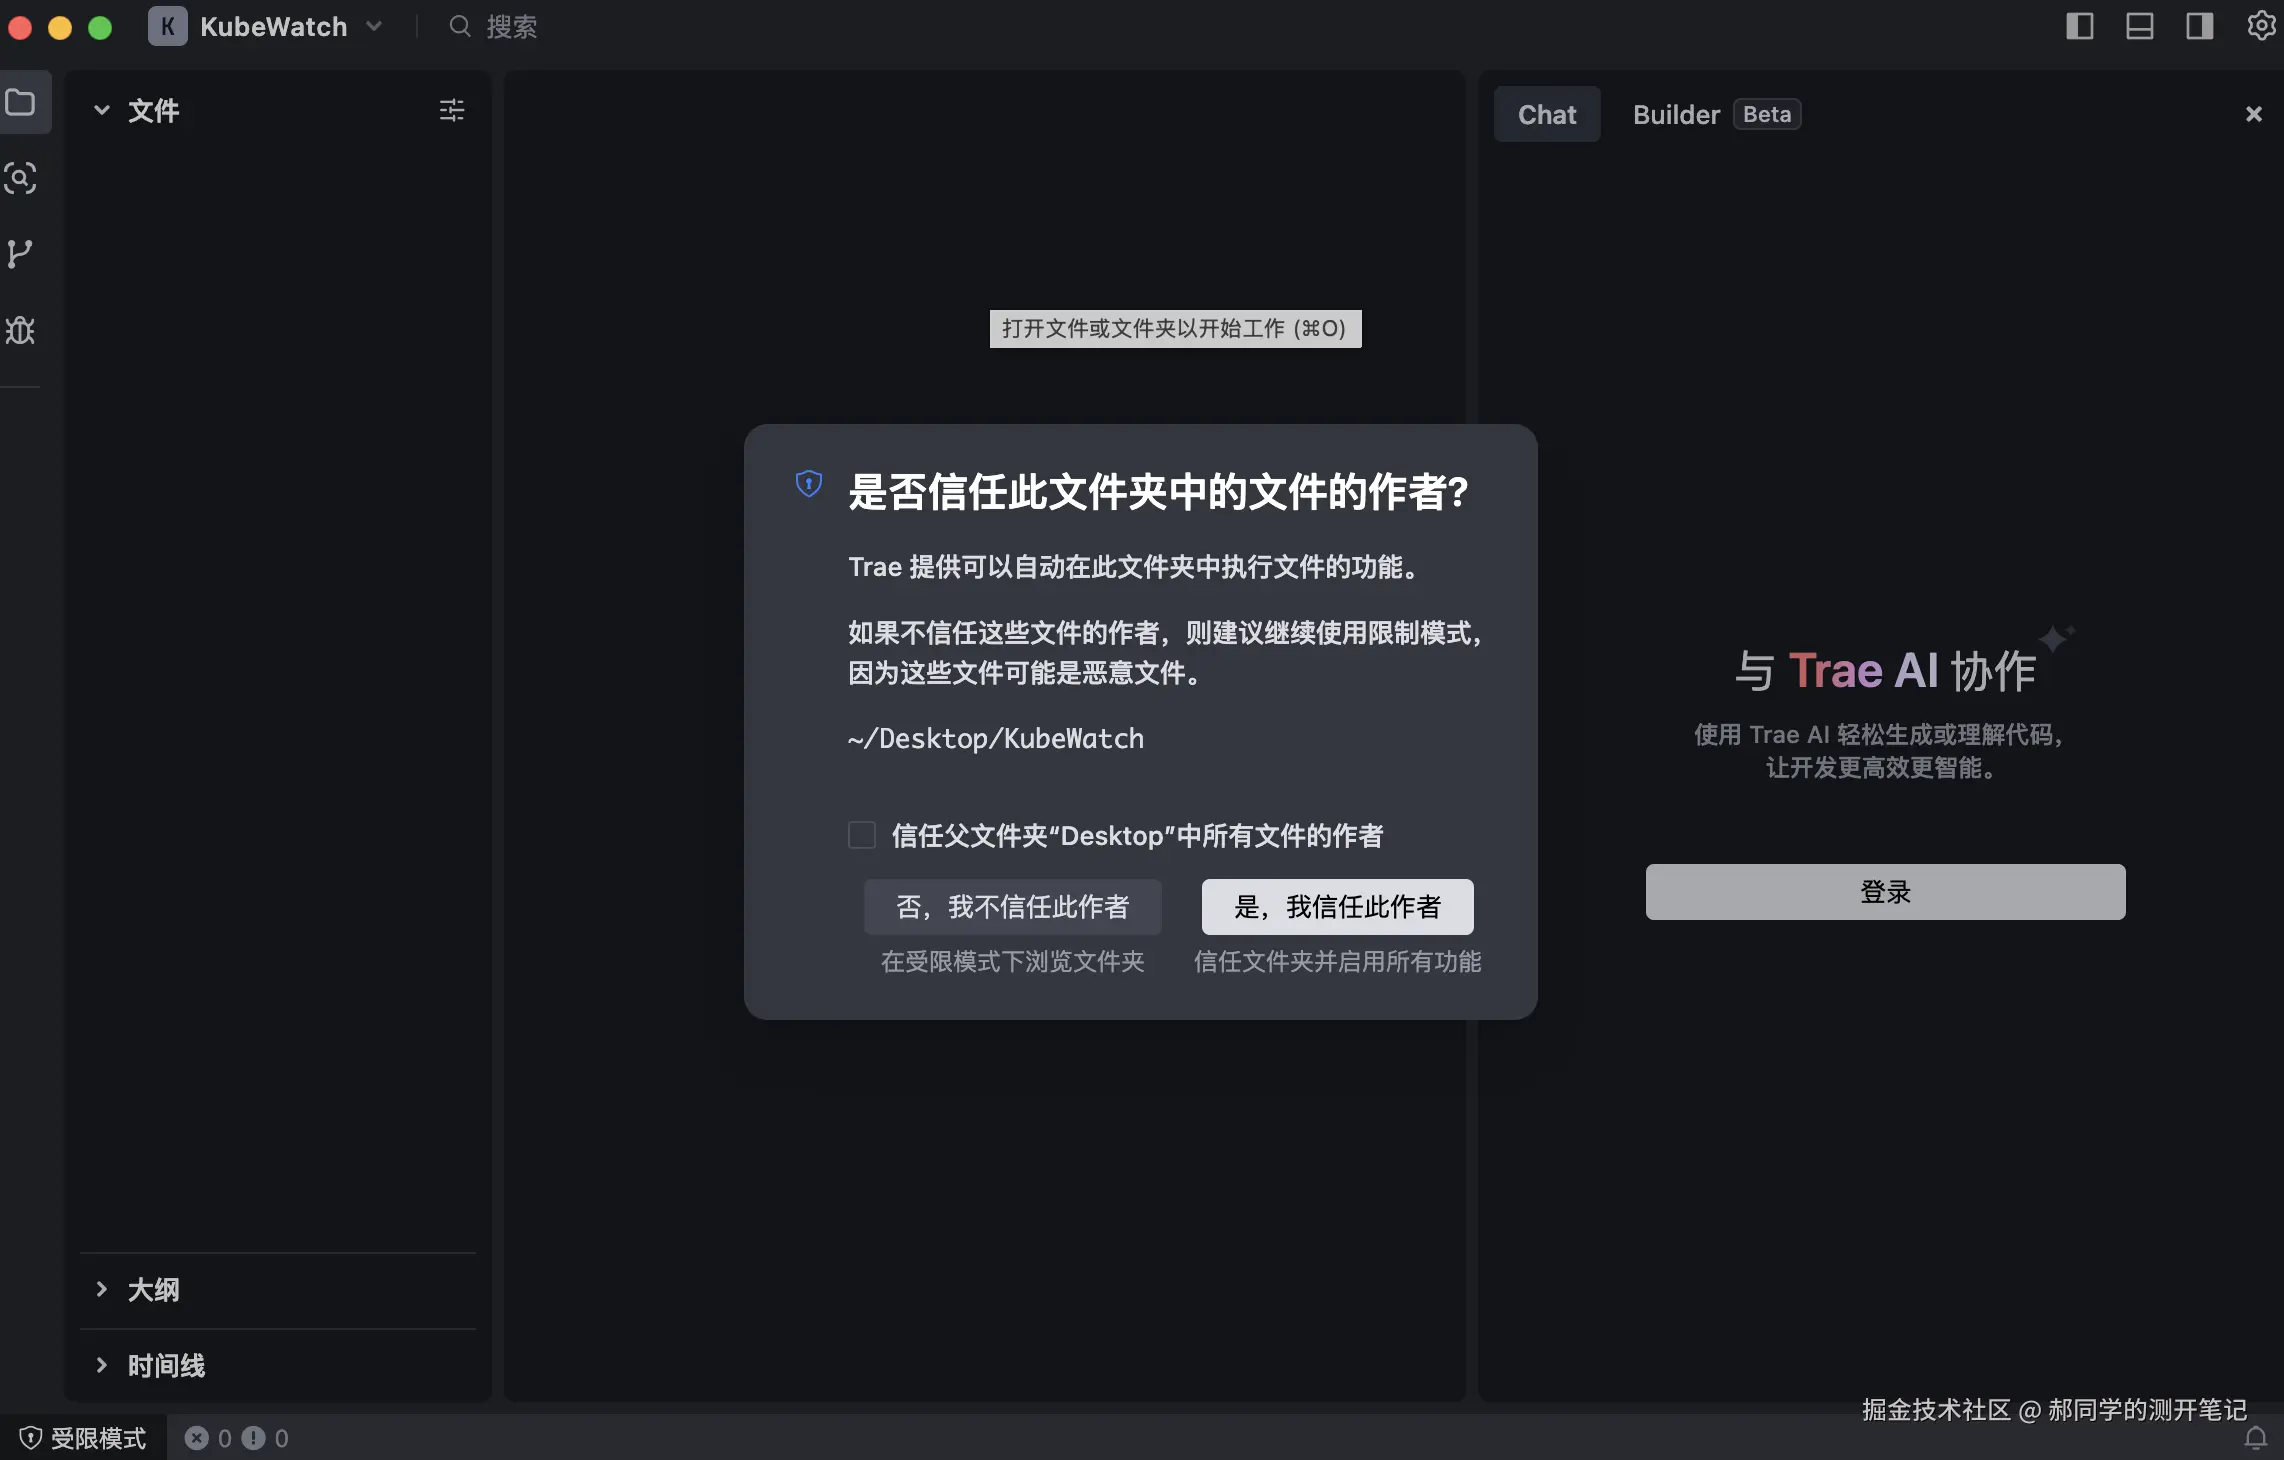Screen dimensions: 2284x1460
Task: Toggle the left sidebar layout icon
Action: click(2080, 26)
